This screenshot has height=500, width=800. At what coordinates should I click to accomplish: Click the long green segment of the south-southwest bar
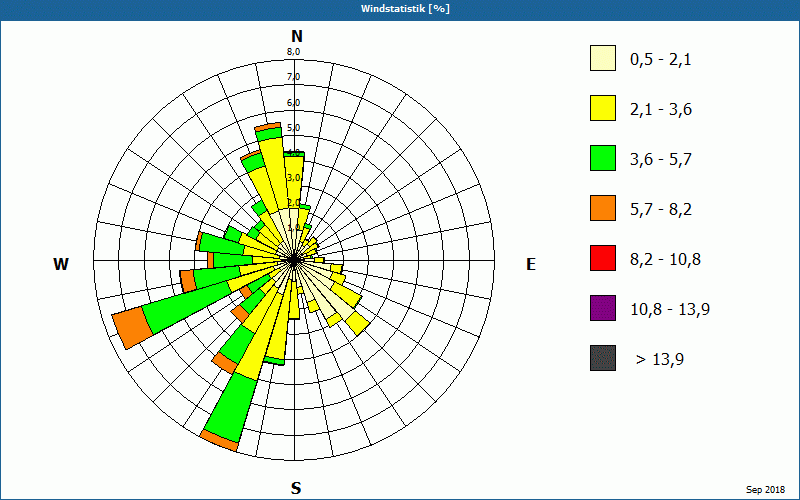(231, 406)
